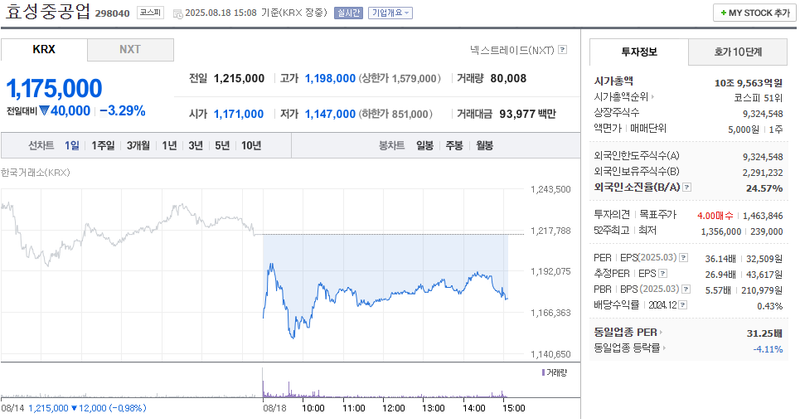
Task: Click the 실시간 badge button
Action: coord(348,13)
